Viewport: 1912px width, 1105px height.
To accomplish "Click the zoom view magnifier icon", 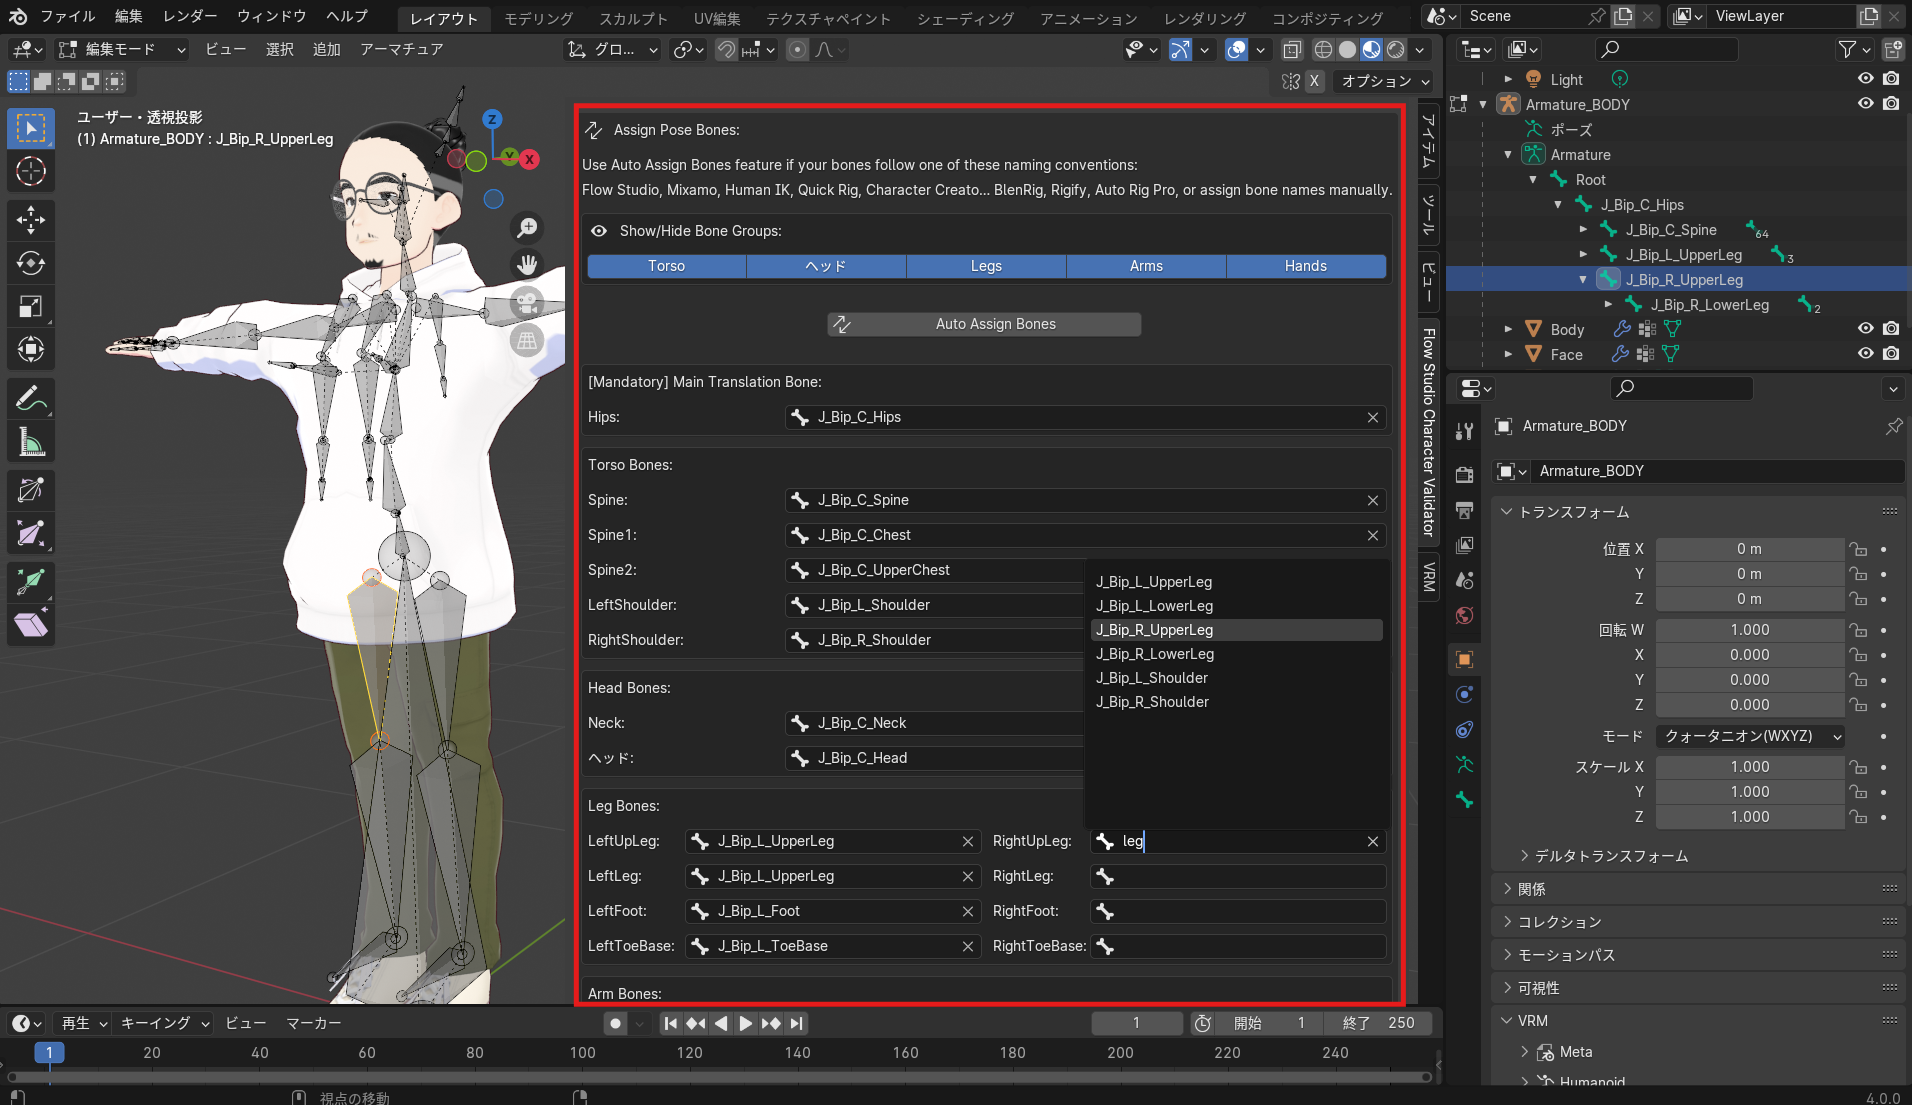I will point(527,228).
